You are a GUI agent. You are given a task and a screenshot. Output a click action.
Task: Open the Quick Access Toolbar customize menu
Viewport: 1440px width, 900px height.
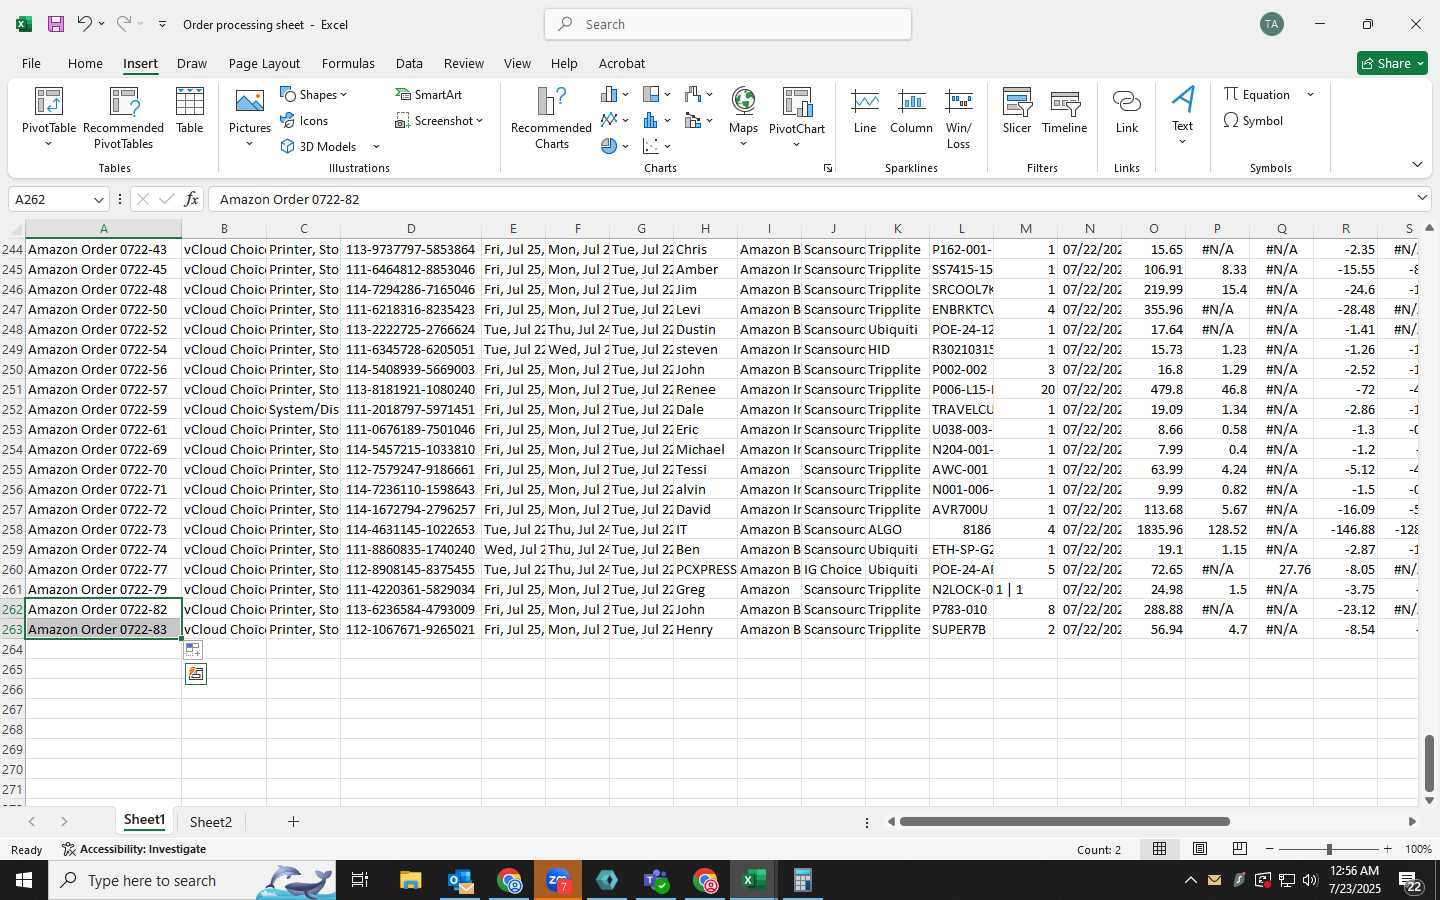point(162,24)
